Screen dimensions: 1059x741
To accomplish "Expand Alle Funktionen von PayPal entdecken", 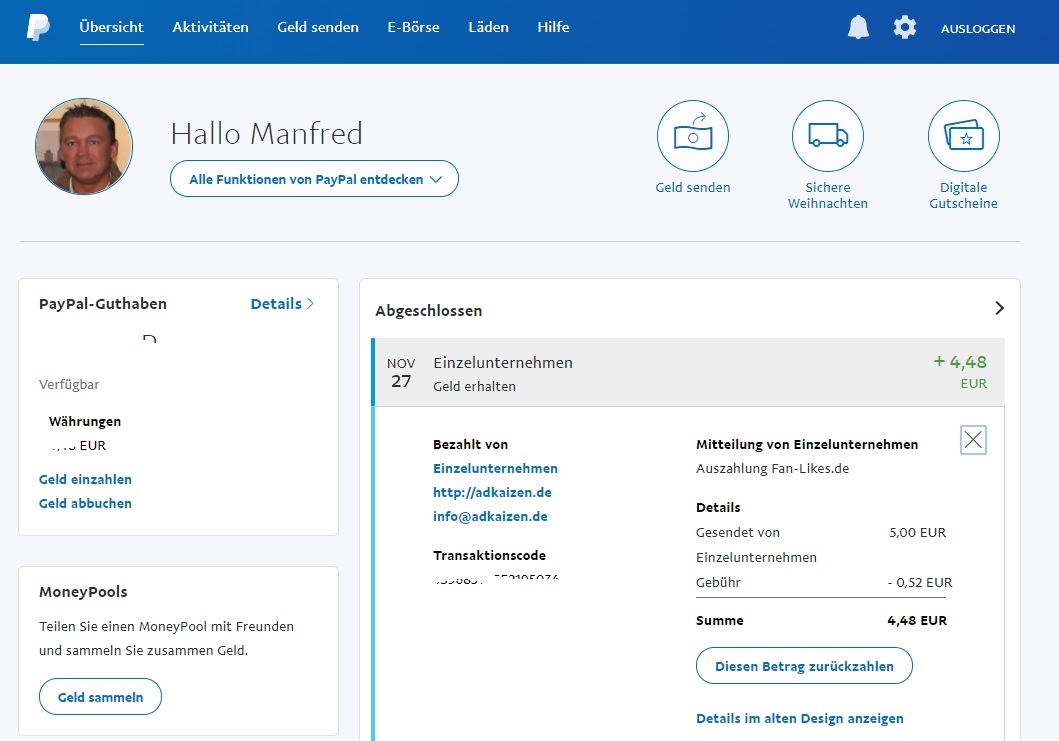I will 314,180.
